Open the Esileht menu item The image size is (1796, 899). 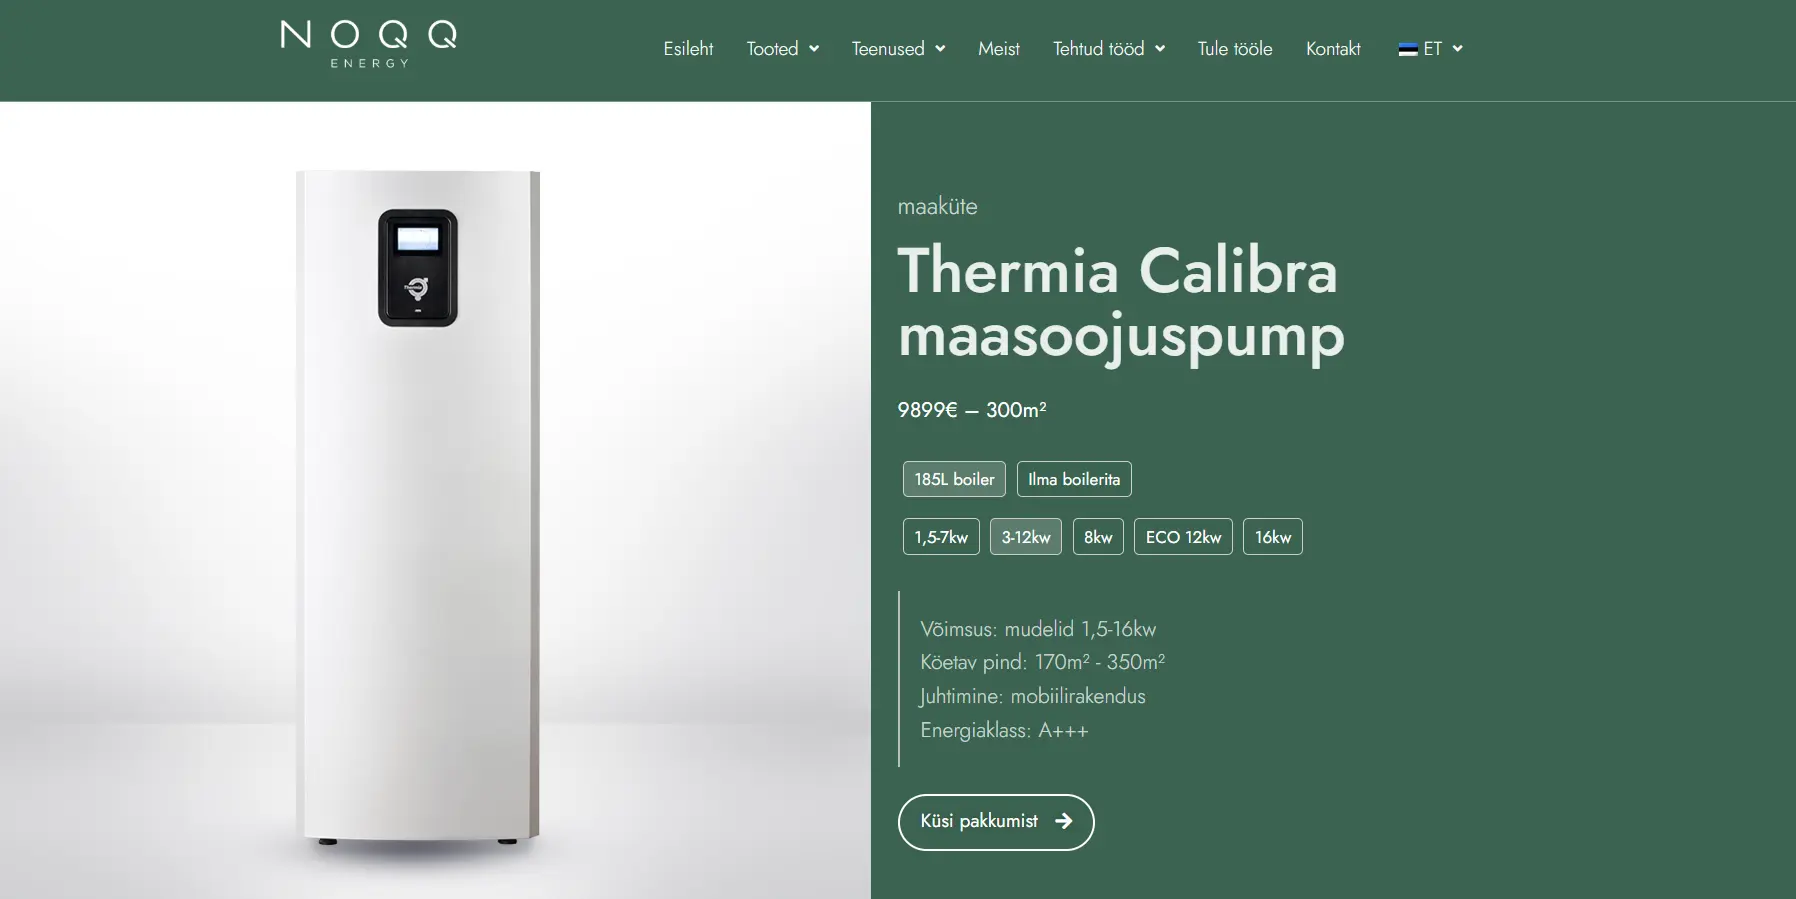[x=688, y=49]
